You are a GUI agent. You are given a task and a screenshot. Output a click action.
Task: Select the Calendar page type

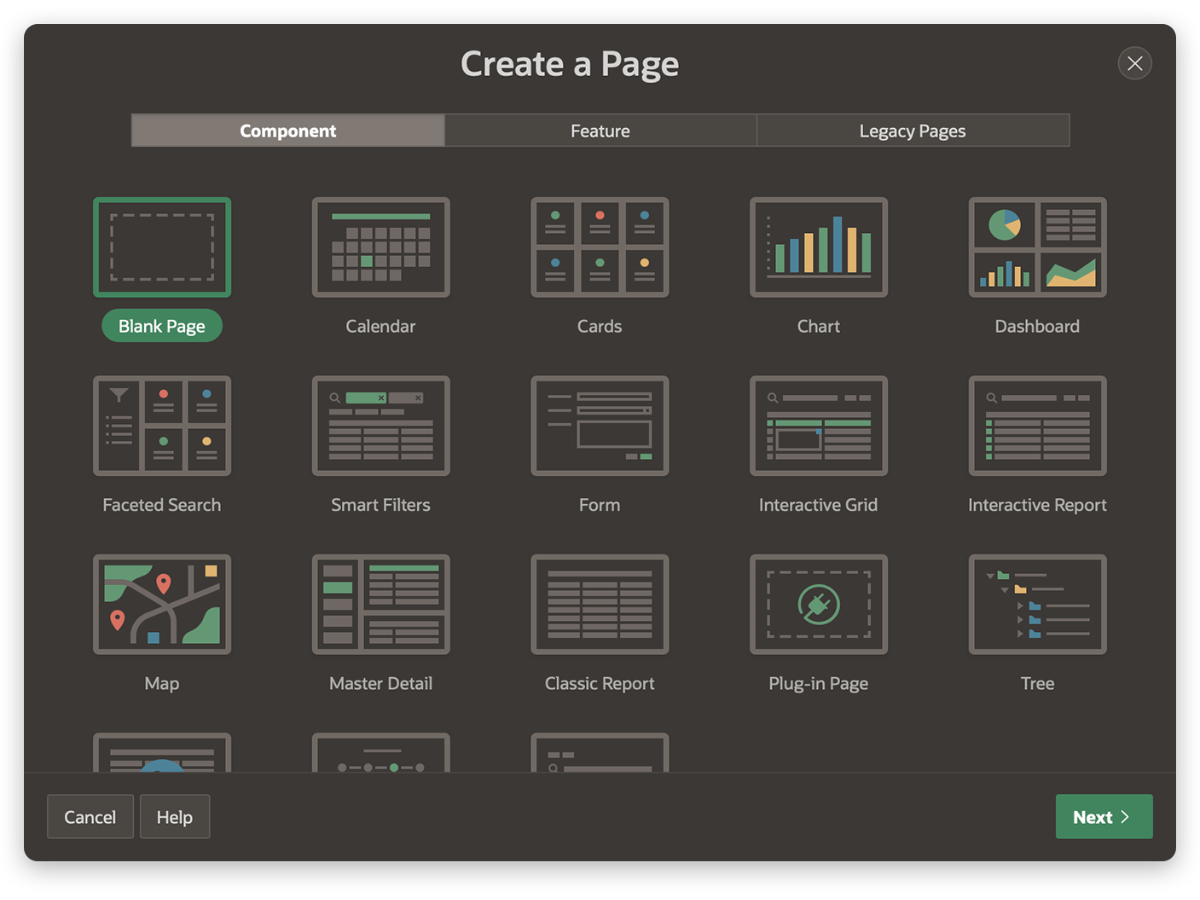[x=381, y=247]
